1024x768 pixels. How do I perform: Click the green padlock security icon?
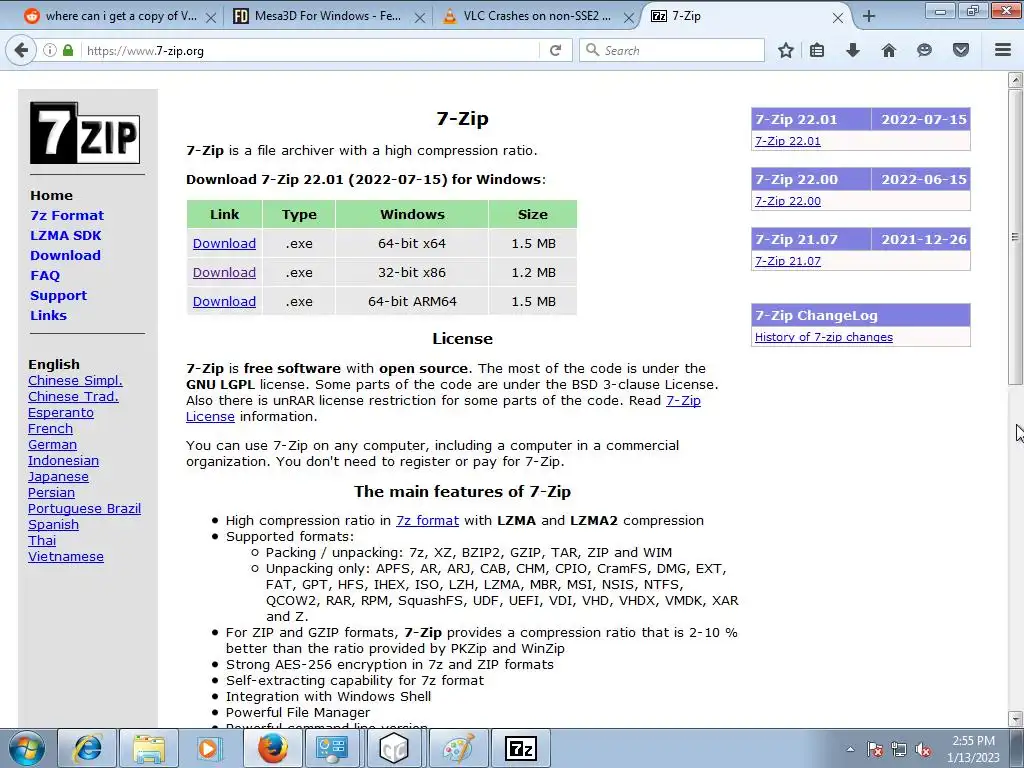(68, 50)
